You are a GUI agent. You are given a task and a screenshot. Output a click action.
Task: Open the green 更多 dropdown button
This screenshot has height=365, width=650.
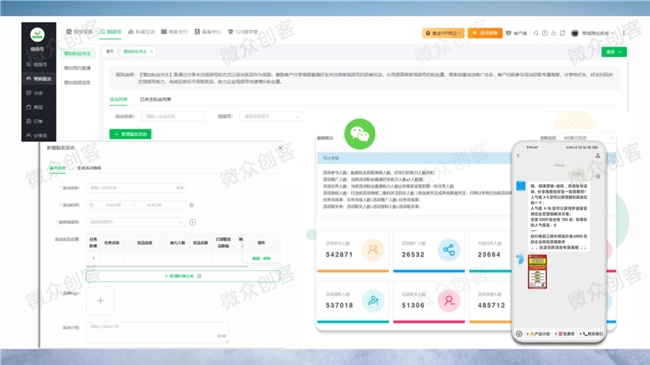click(x=614, y=52)
